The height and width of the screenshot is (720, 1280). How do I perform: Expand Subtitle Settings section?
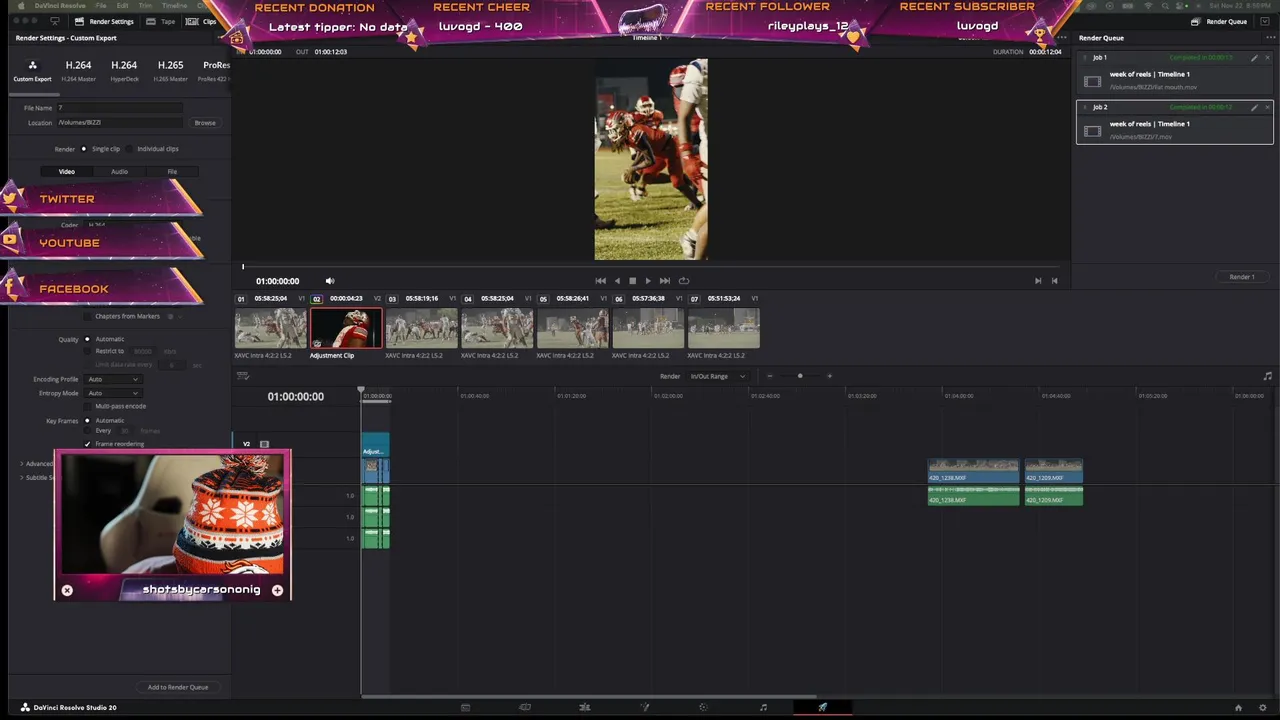tap(22, 478)
